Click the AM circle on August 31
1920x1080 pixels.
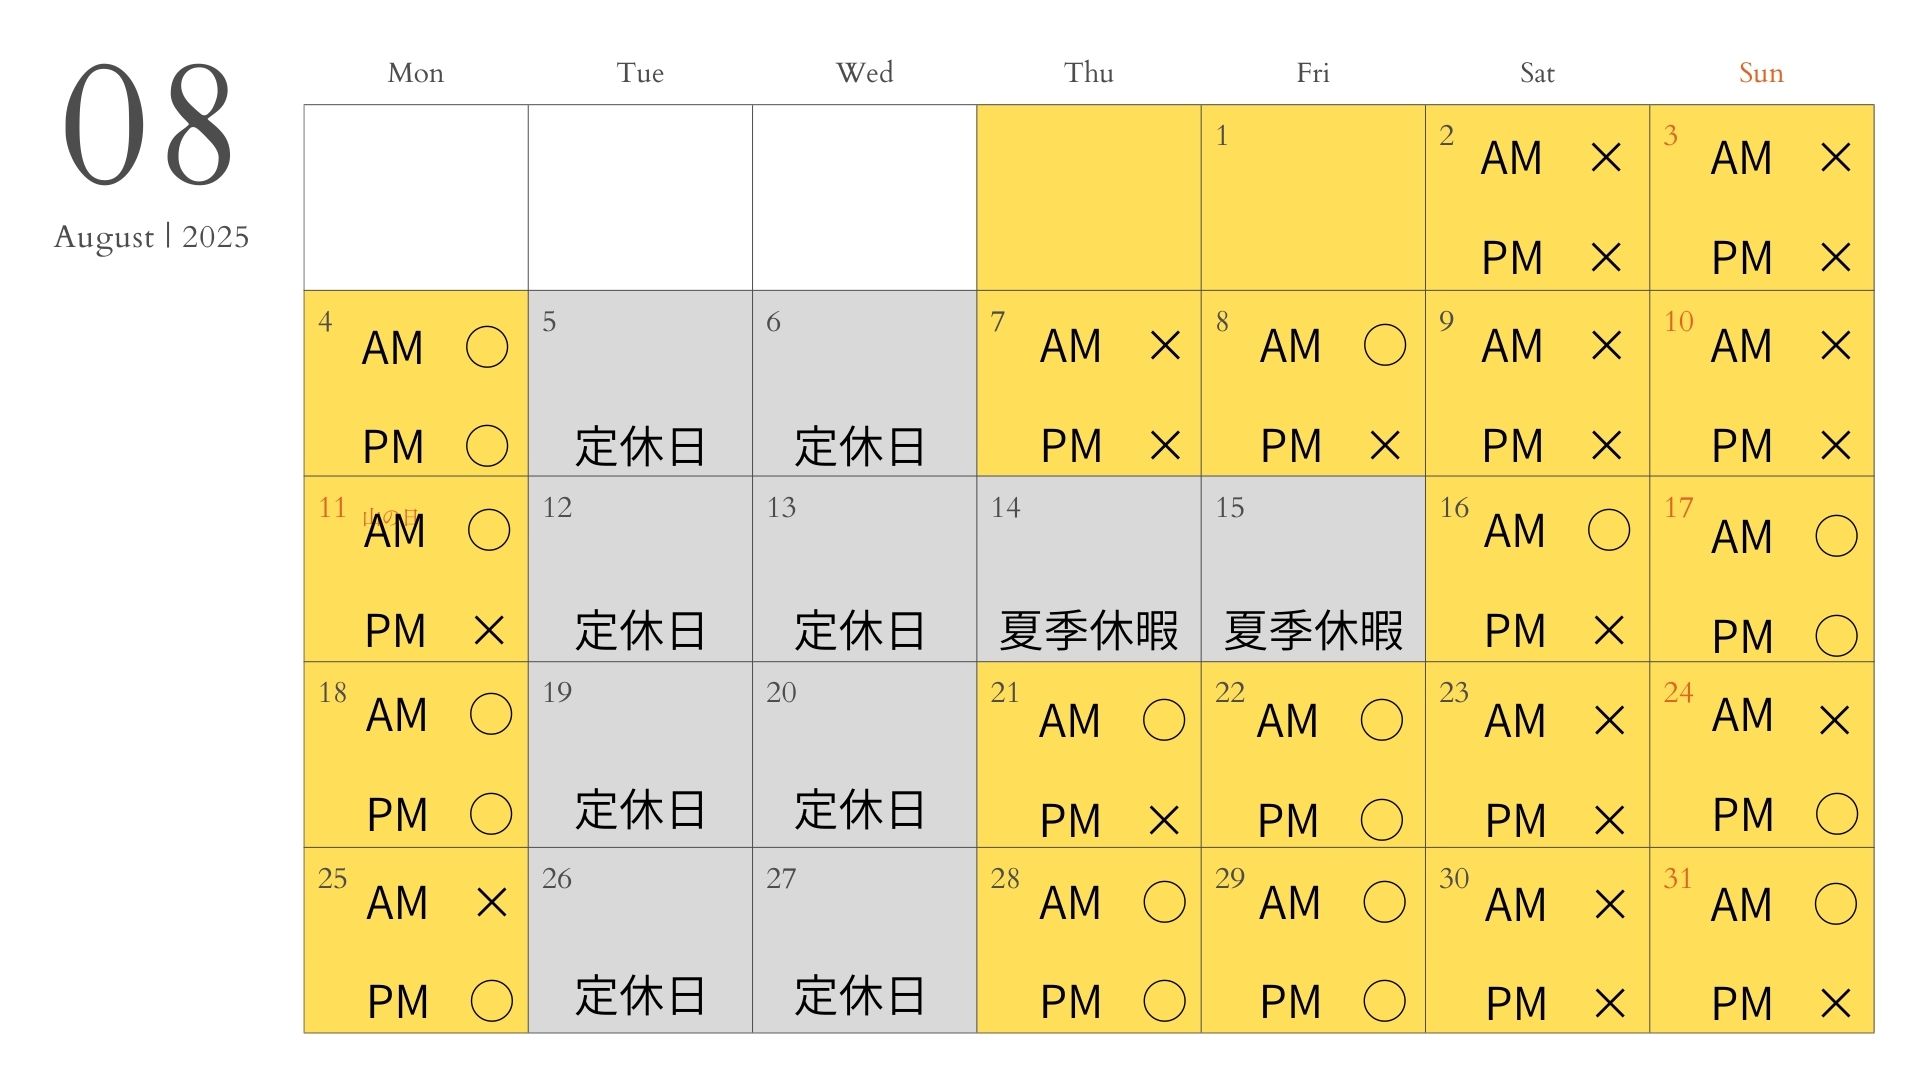pos(1836,904)
